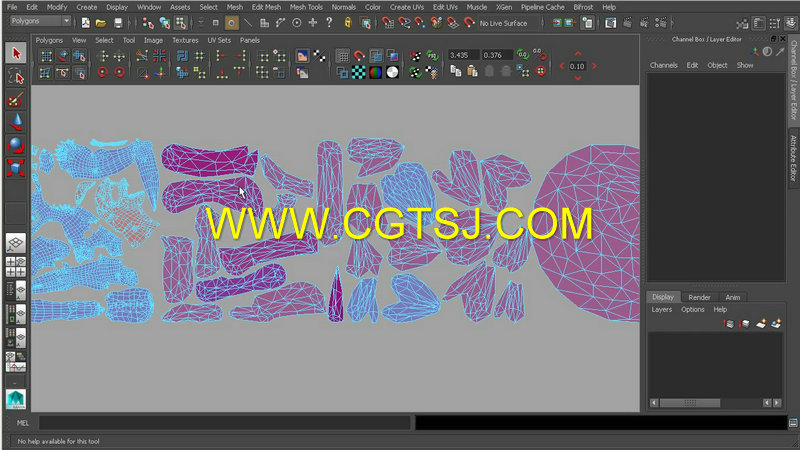Click rightmost create new layer icon
Viewport: 800px width, 450px height.
click(x=777, y=323)
